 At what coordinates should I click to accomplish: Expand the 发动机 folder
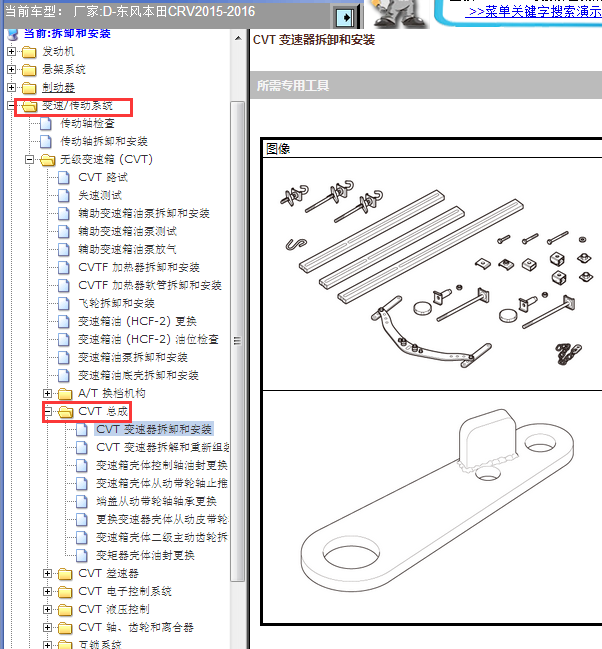pos(12,52)
